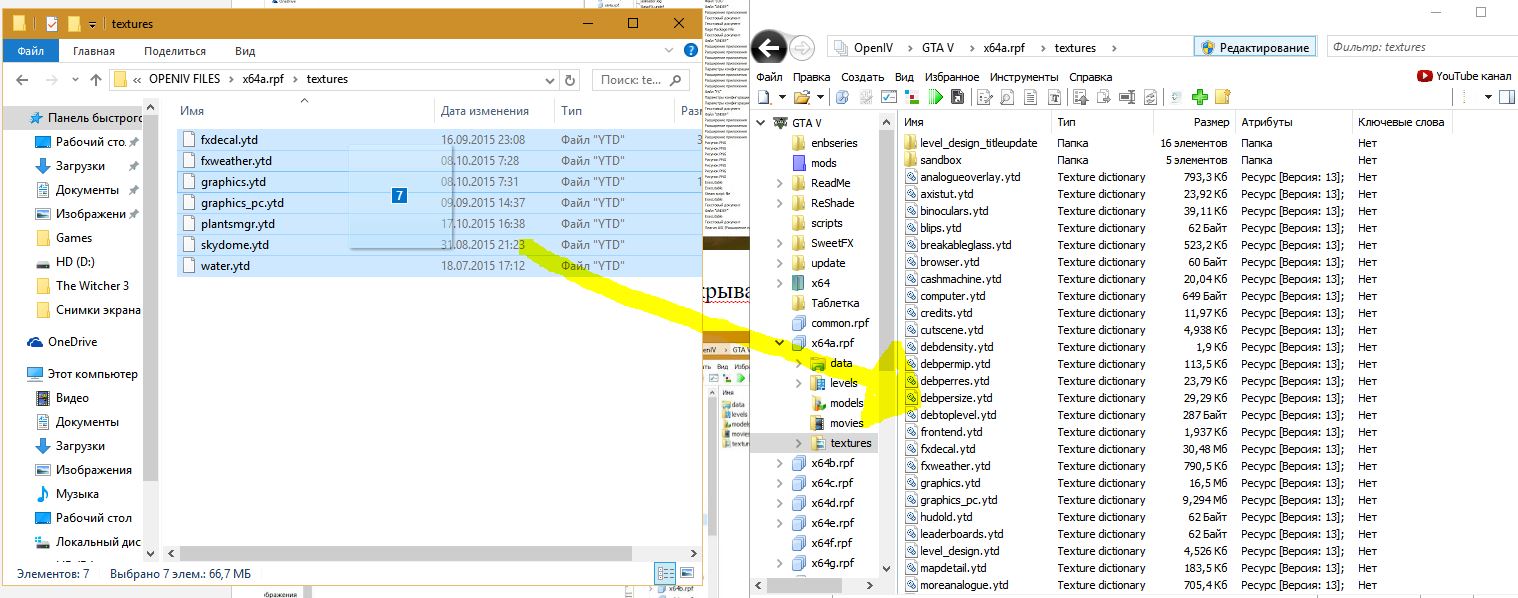
Task: Open Explorer quick access toolbar dropdown
Action: coord(93,23)
